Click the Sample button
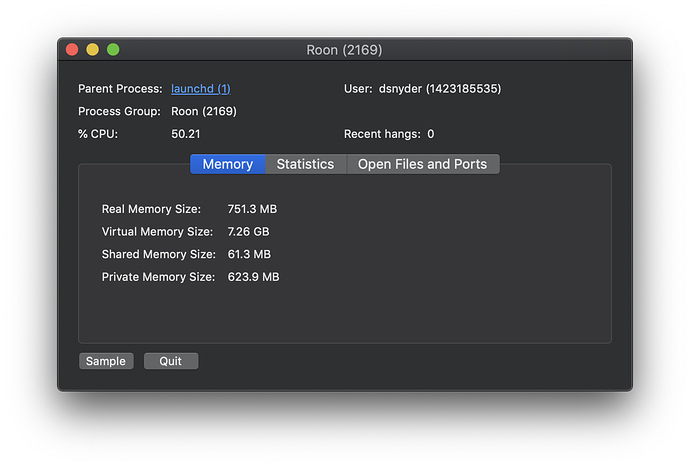The width and height of the screenshot is (690, 467). pyautogui.click(x=106, y=361)
